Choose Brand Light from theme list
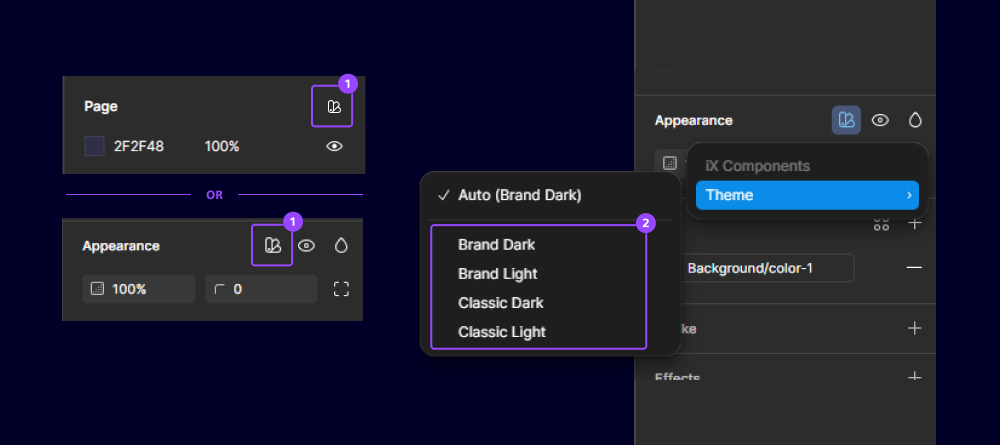The height and width of the screenshot is (445, 1000). pos(497,273)
